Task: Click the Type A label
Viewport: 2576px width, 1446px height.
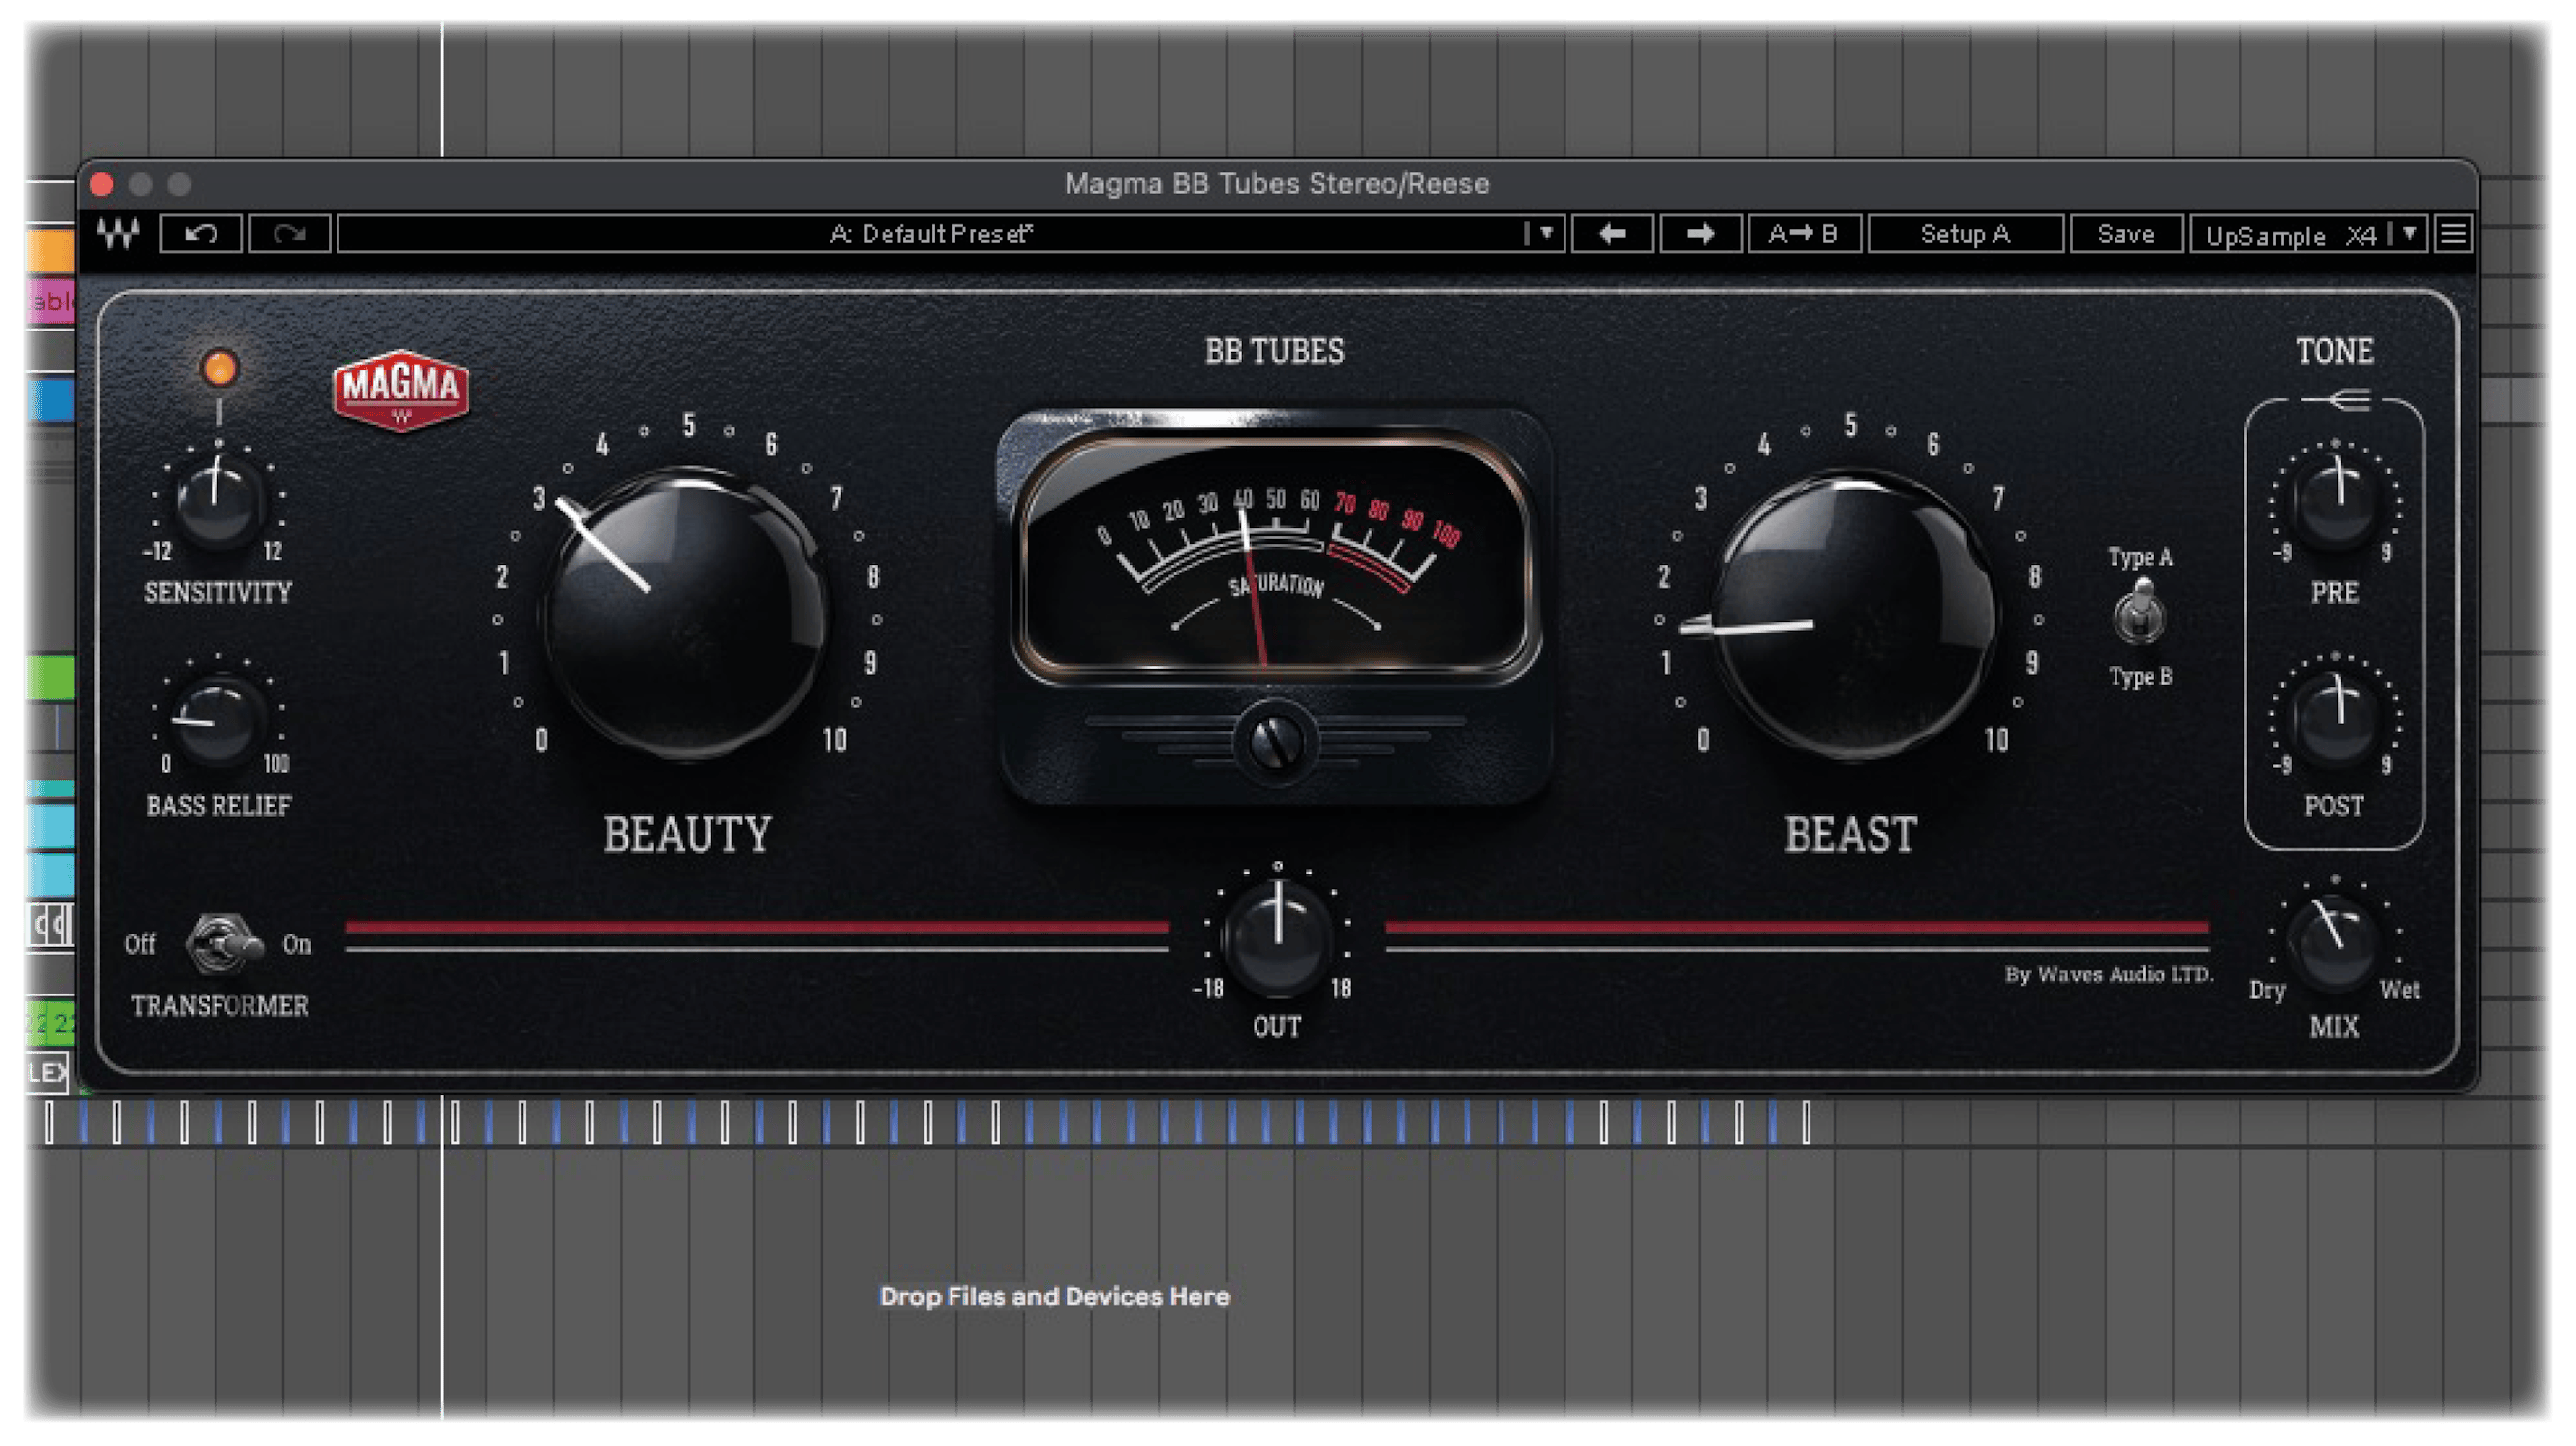Action: click(2140, 557)
